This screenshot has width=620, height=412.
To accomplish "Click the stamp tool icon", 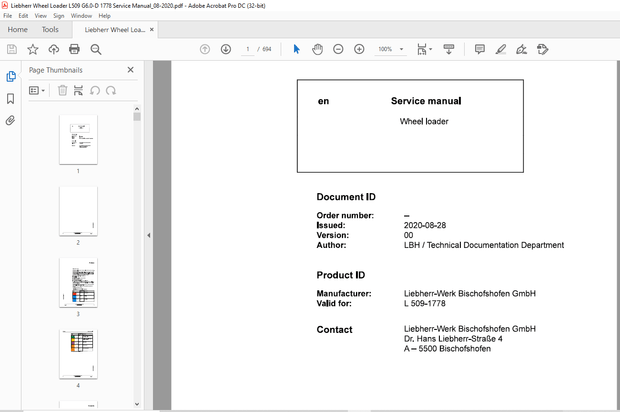I will click(x=542, y=49).
